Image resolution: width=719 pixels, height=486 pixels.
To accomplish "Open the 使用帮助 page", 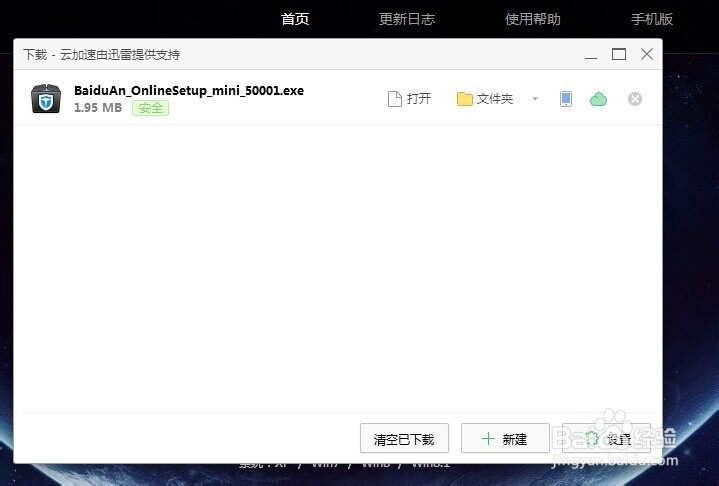I will (x=532, y=19).
